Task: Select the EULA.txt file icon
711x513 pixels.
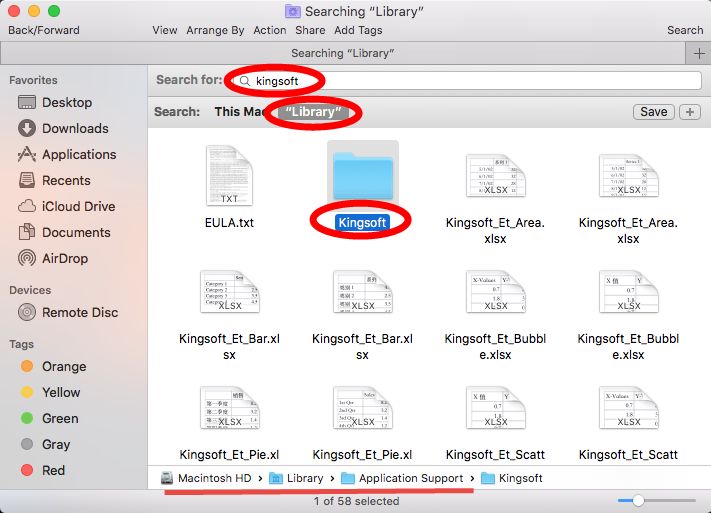Action: click(x=229, y=176)
